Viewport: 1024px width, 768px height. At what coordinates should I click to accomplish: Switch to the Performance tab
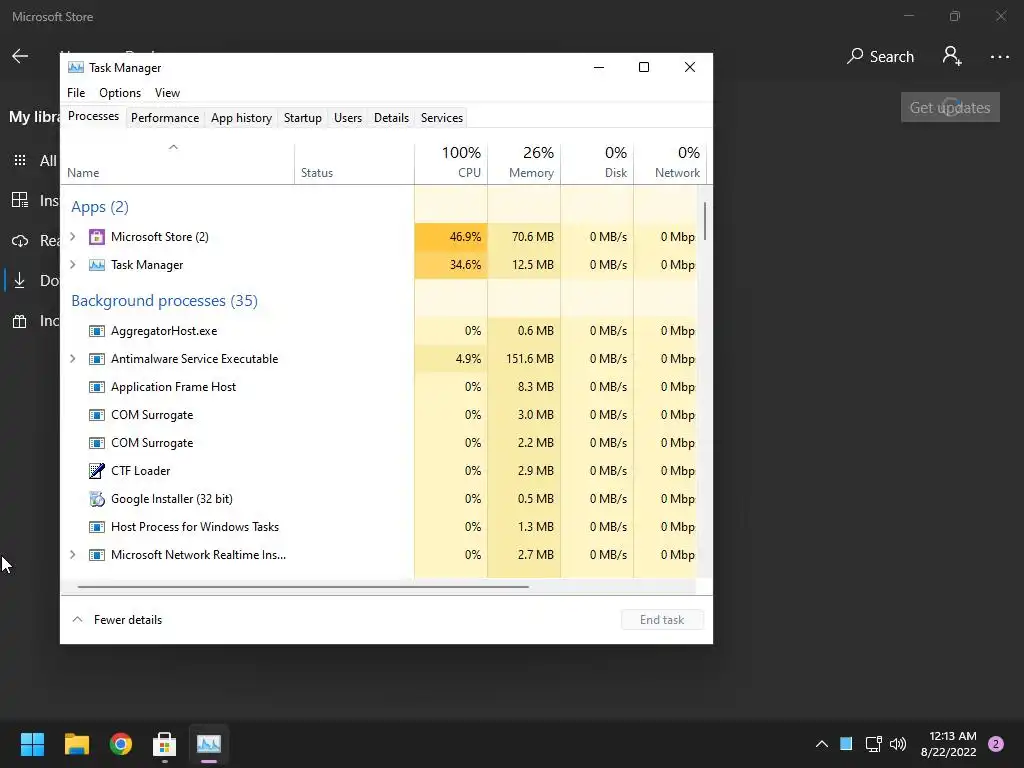coord(165,118)
